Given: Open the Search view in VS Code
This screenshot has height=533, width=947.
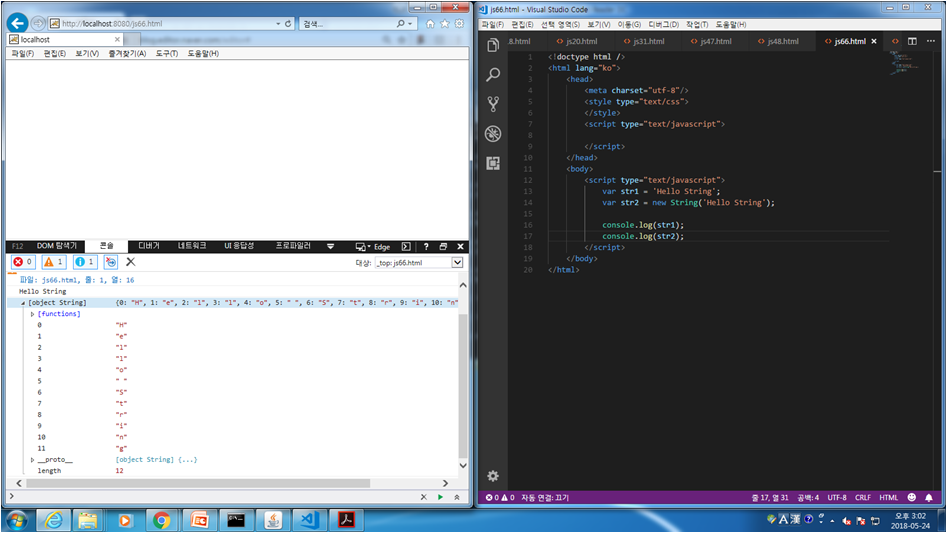Looking at the screenshot, I should pyautogui.click(x=493, y=74).
